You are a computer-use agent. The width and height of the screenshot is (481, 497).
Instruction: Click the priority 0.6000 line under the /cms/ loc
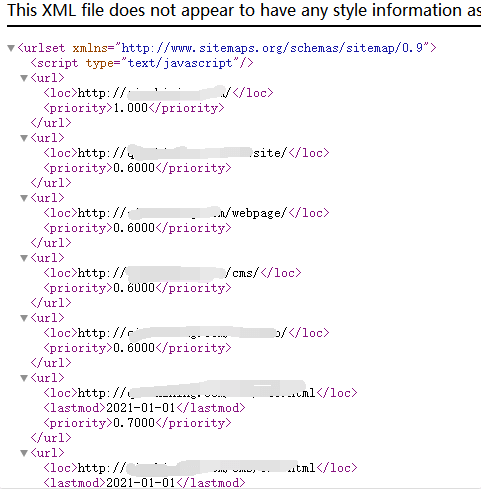[137, 288]
